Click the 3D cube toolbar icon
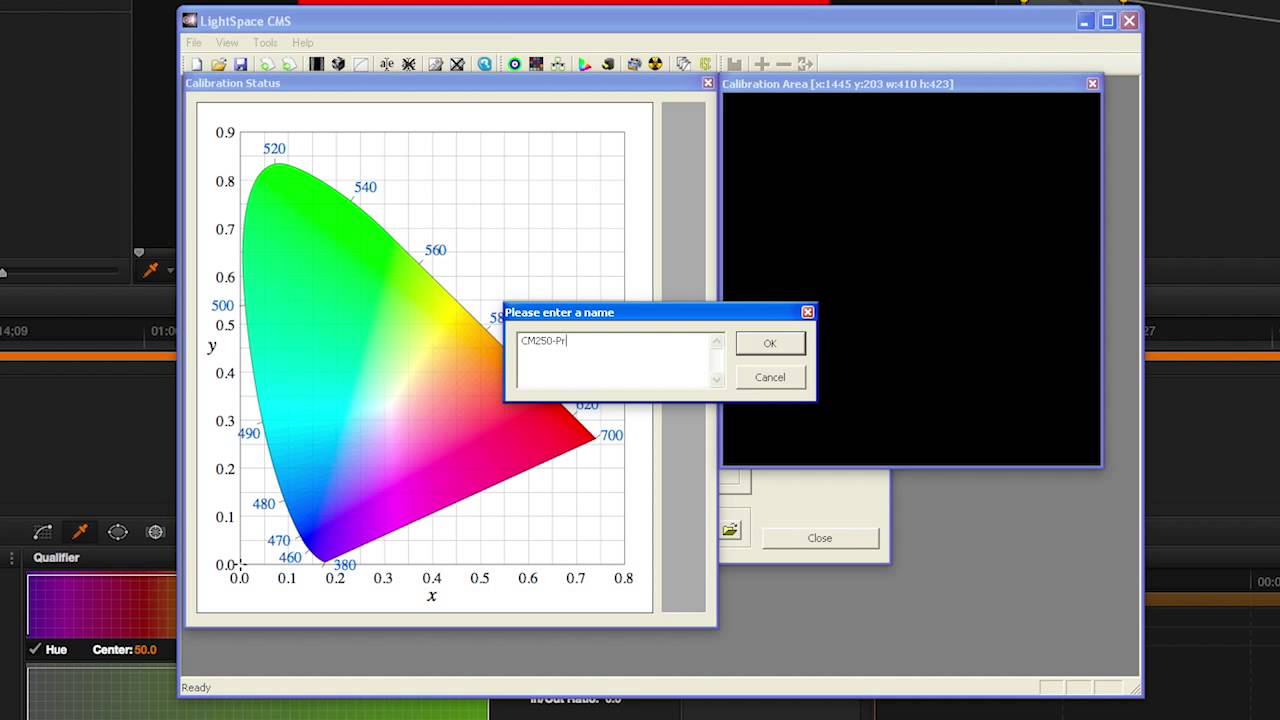Image resolution: width=1280 pixels, height=720 pixels. pyautogui.click(x=338, y=64)
